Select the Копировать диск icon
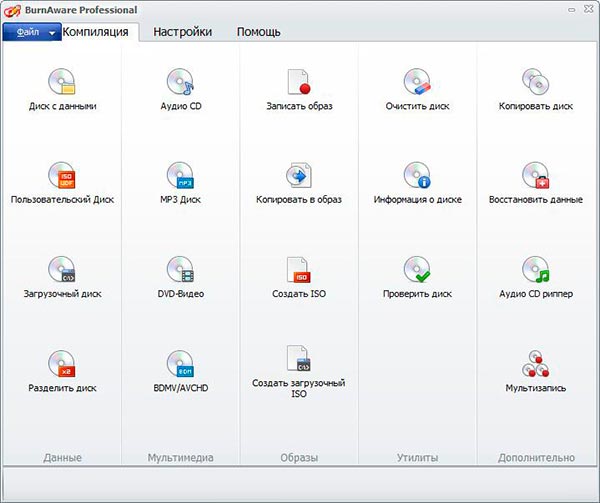Screen dimensions: 600x503 coord(536,81)
